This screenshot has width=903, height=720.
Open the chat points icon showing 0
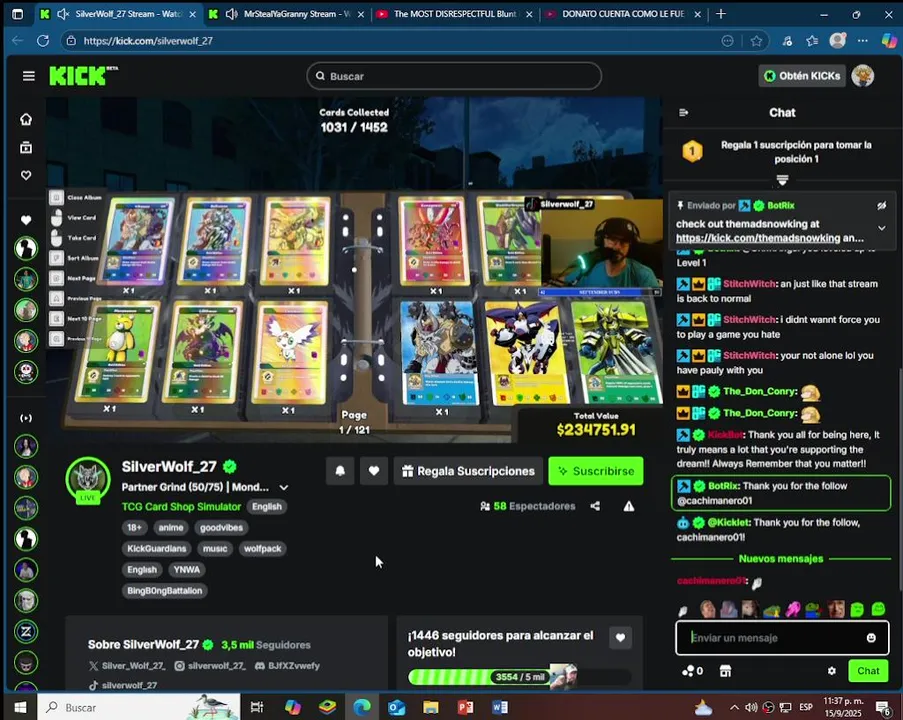693,670
